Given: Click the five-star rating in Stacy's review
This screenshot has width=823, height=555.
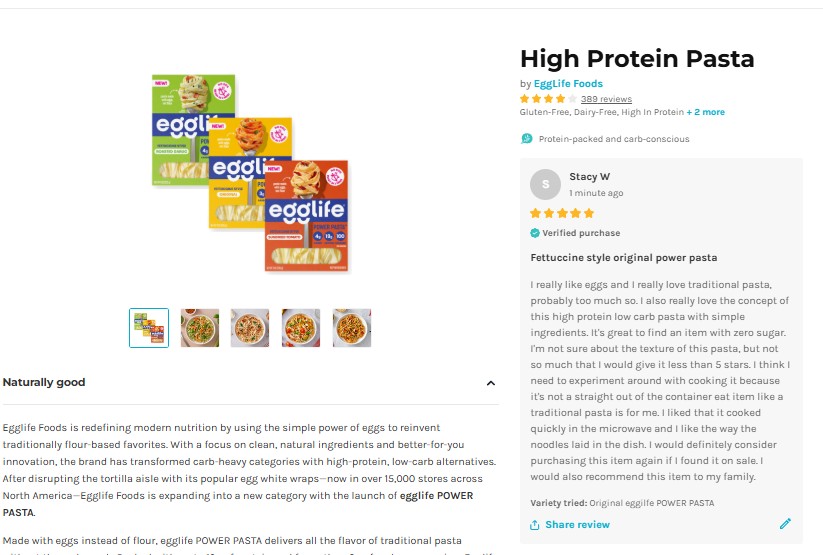Looking at the screenshot, I should pos(562,213).
